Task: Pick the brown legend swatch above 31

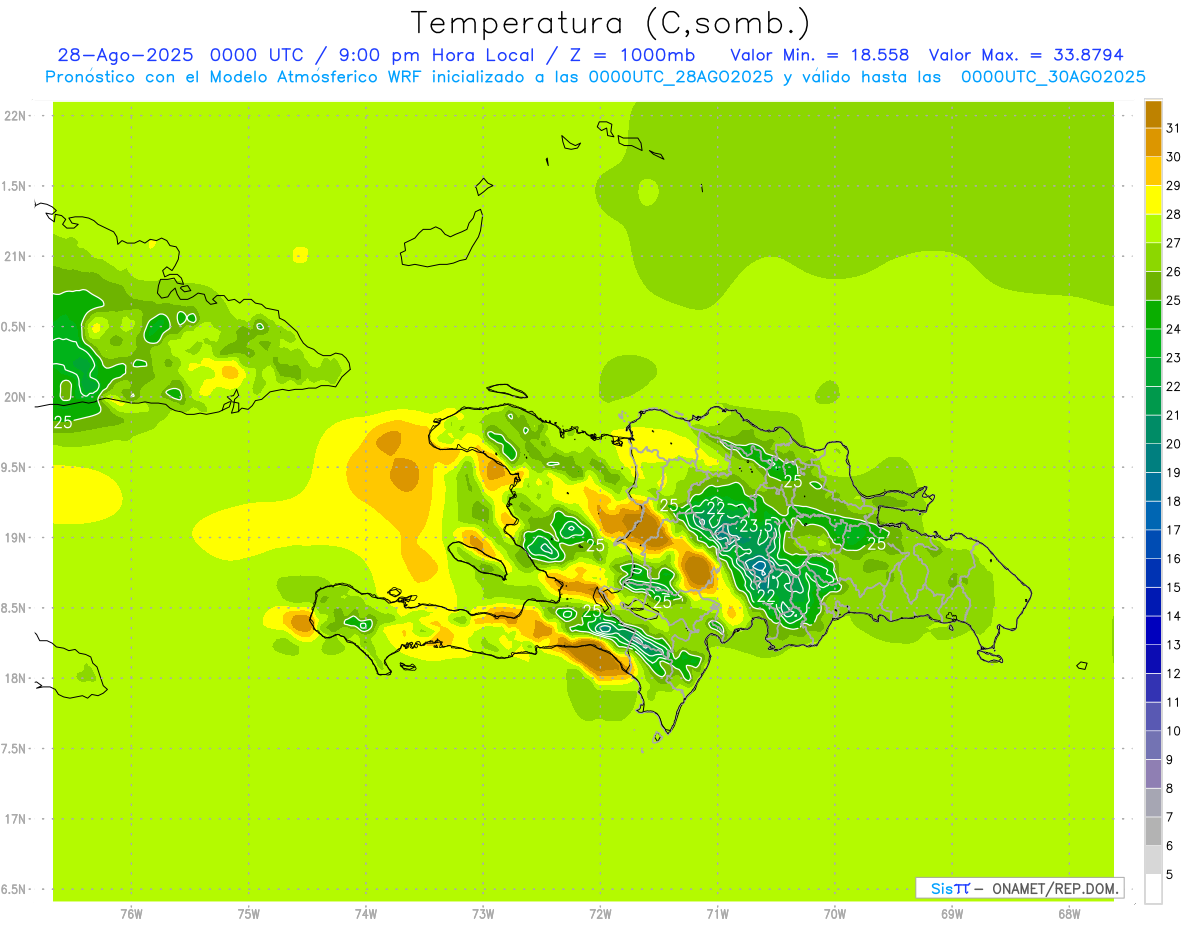Action: click(1153, 114)
